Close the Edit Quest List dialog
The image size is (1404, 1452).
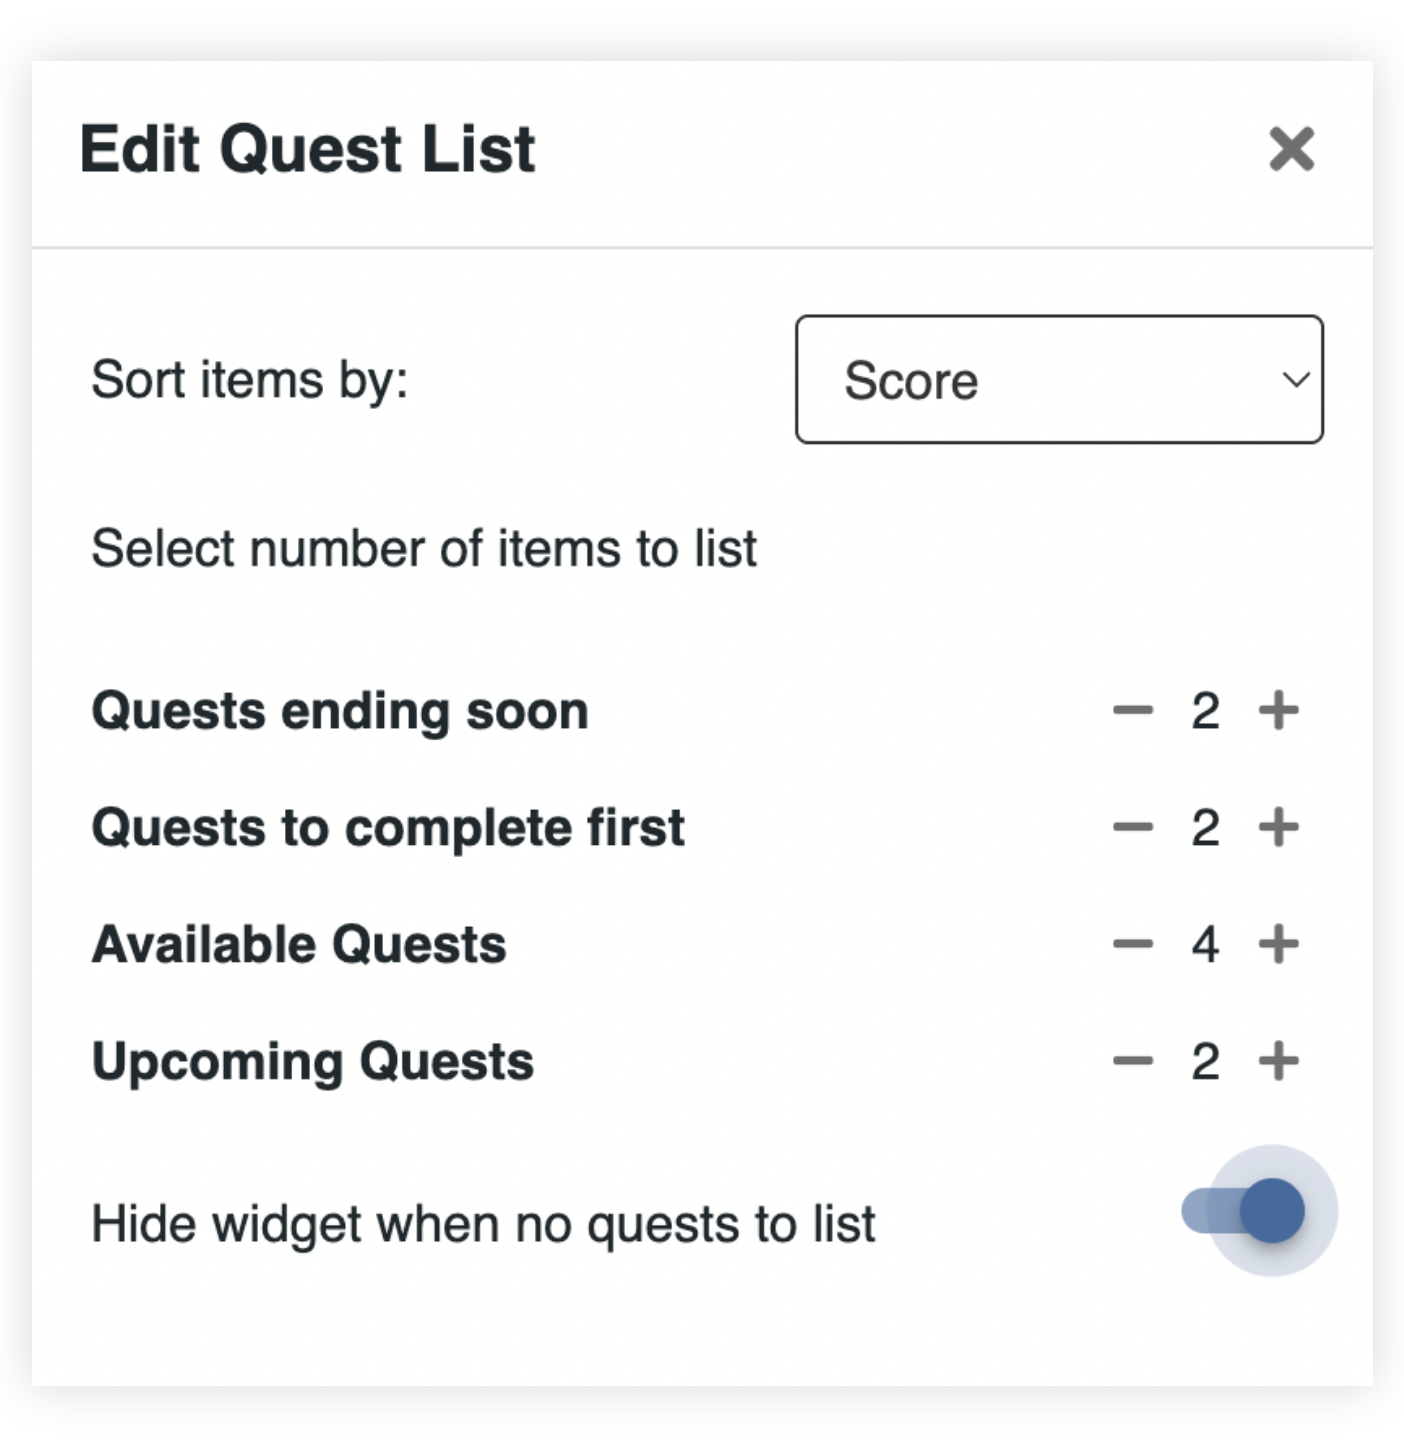[x=1291, y=150]
